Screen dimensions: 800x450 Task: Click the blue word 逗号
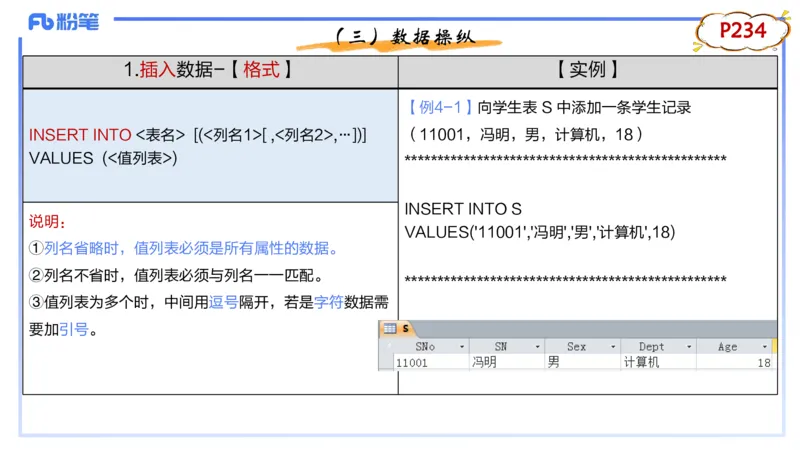click(223, 303)
